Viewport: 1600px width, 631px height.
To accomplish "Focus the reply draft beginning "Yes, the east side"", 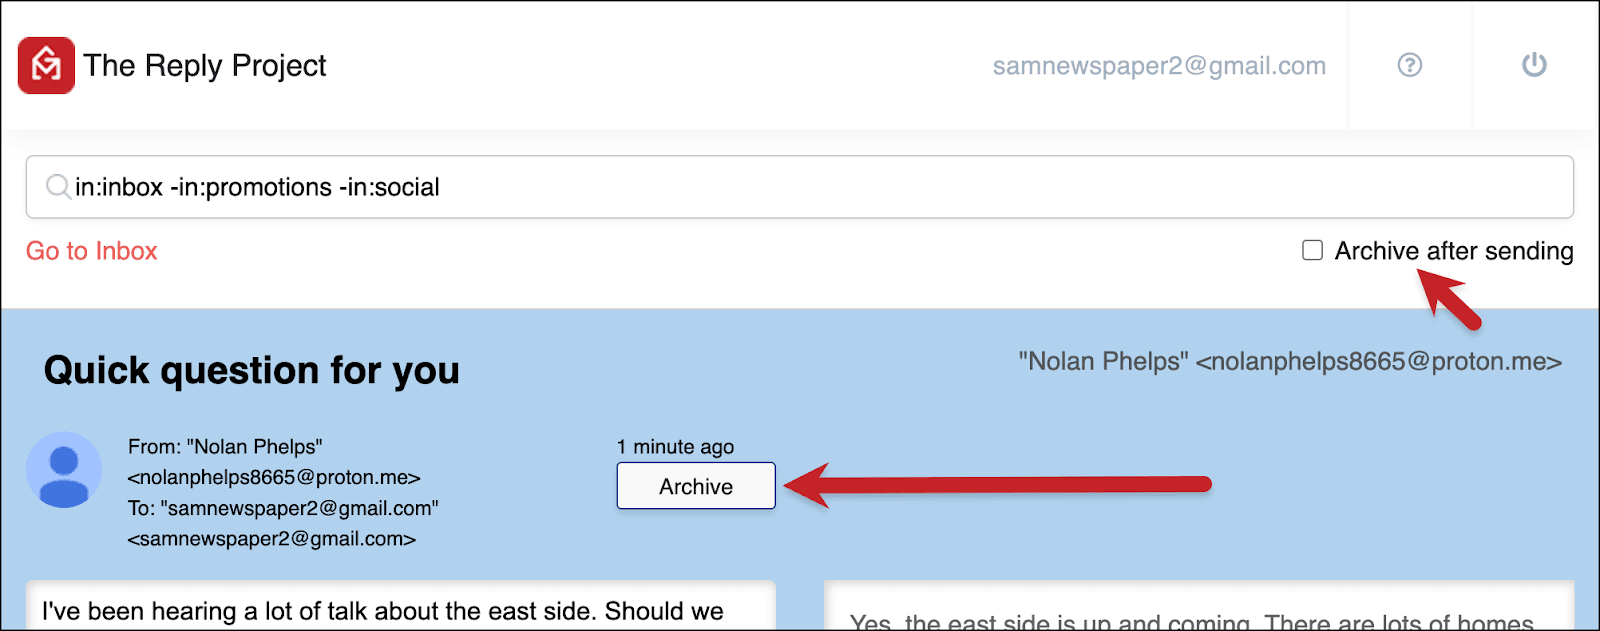I will pyautogui.click(x=1198, y=606).
